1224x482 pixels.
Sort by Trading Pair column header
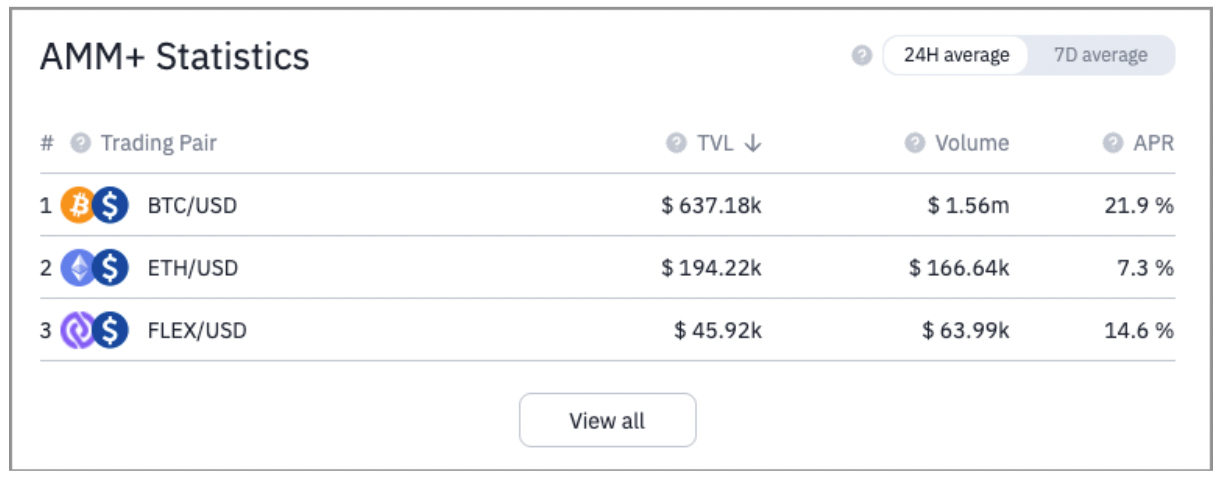tap(159, 143)
